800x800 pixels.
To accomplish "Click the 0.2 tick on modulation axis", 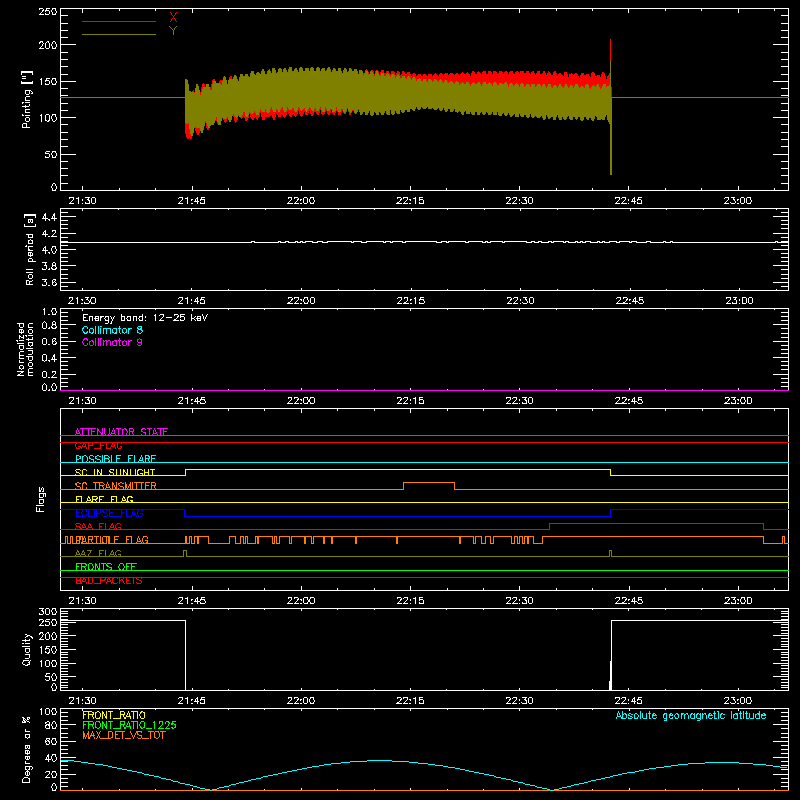I will point(49,374).
